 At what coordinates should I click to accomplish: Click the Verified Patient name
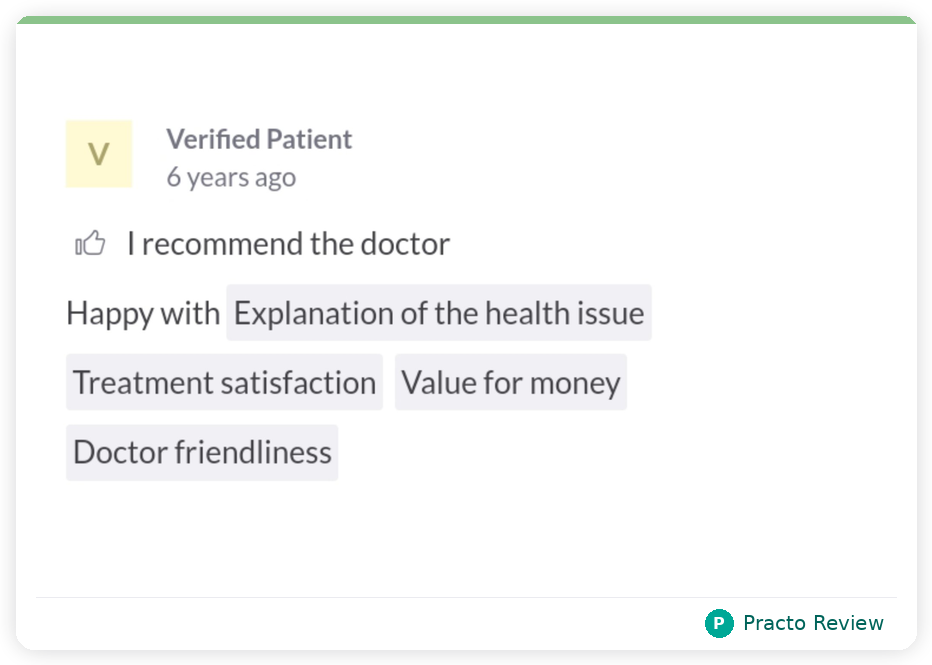click(x=259, y=139)
